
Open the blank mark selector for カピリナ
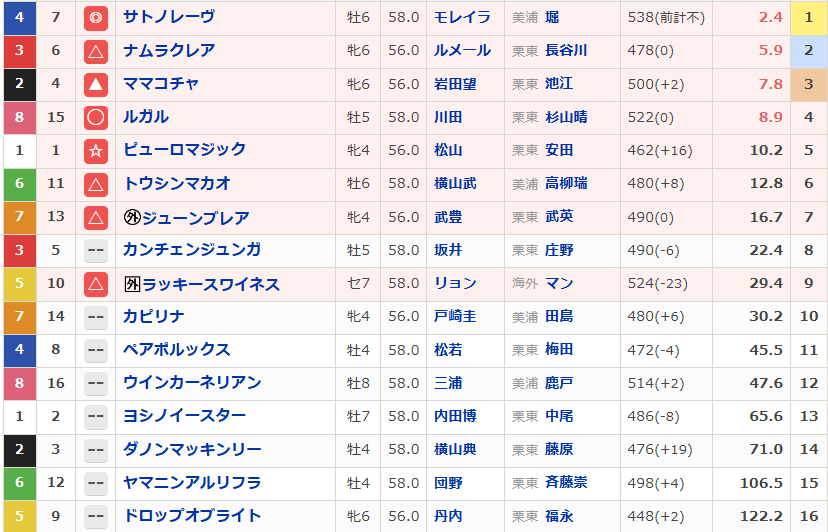point(96,317)
